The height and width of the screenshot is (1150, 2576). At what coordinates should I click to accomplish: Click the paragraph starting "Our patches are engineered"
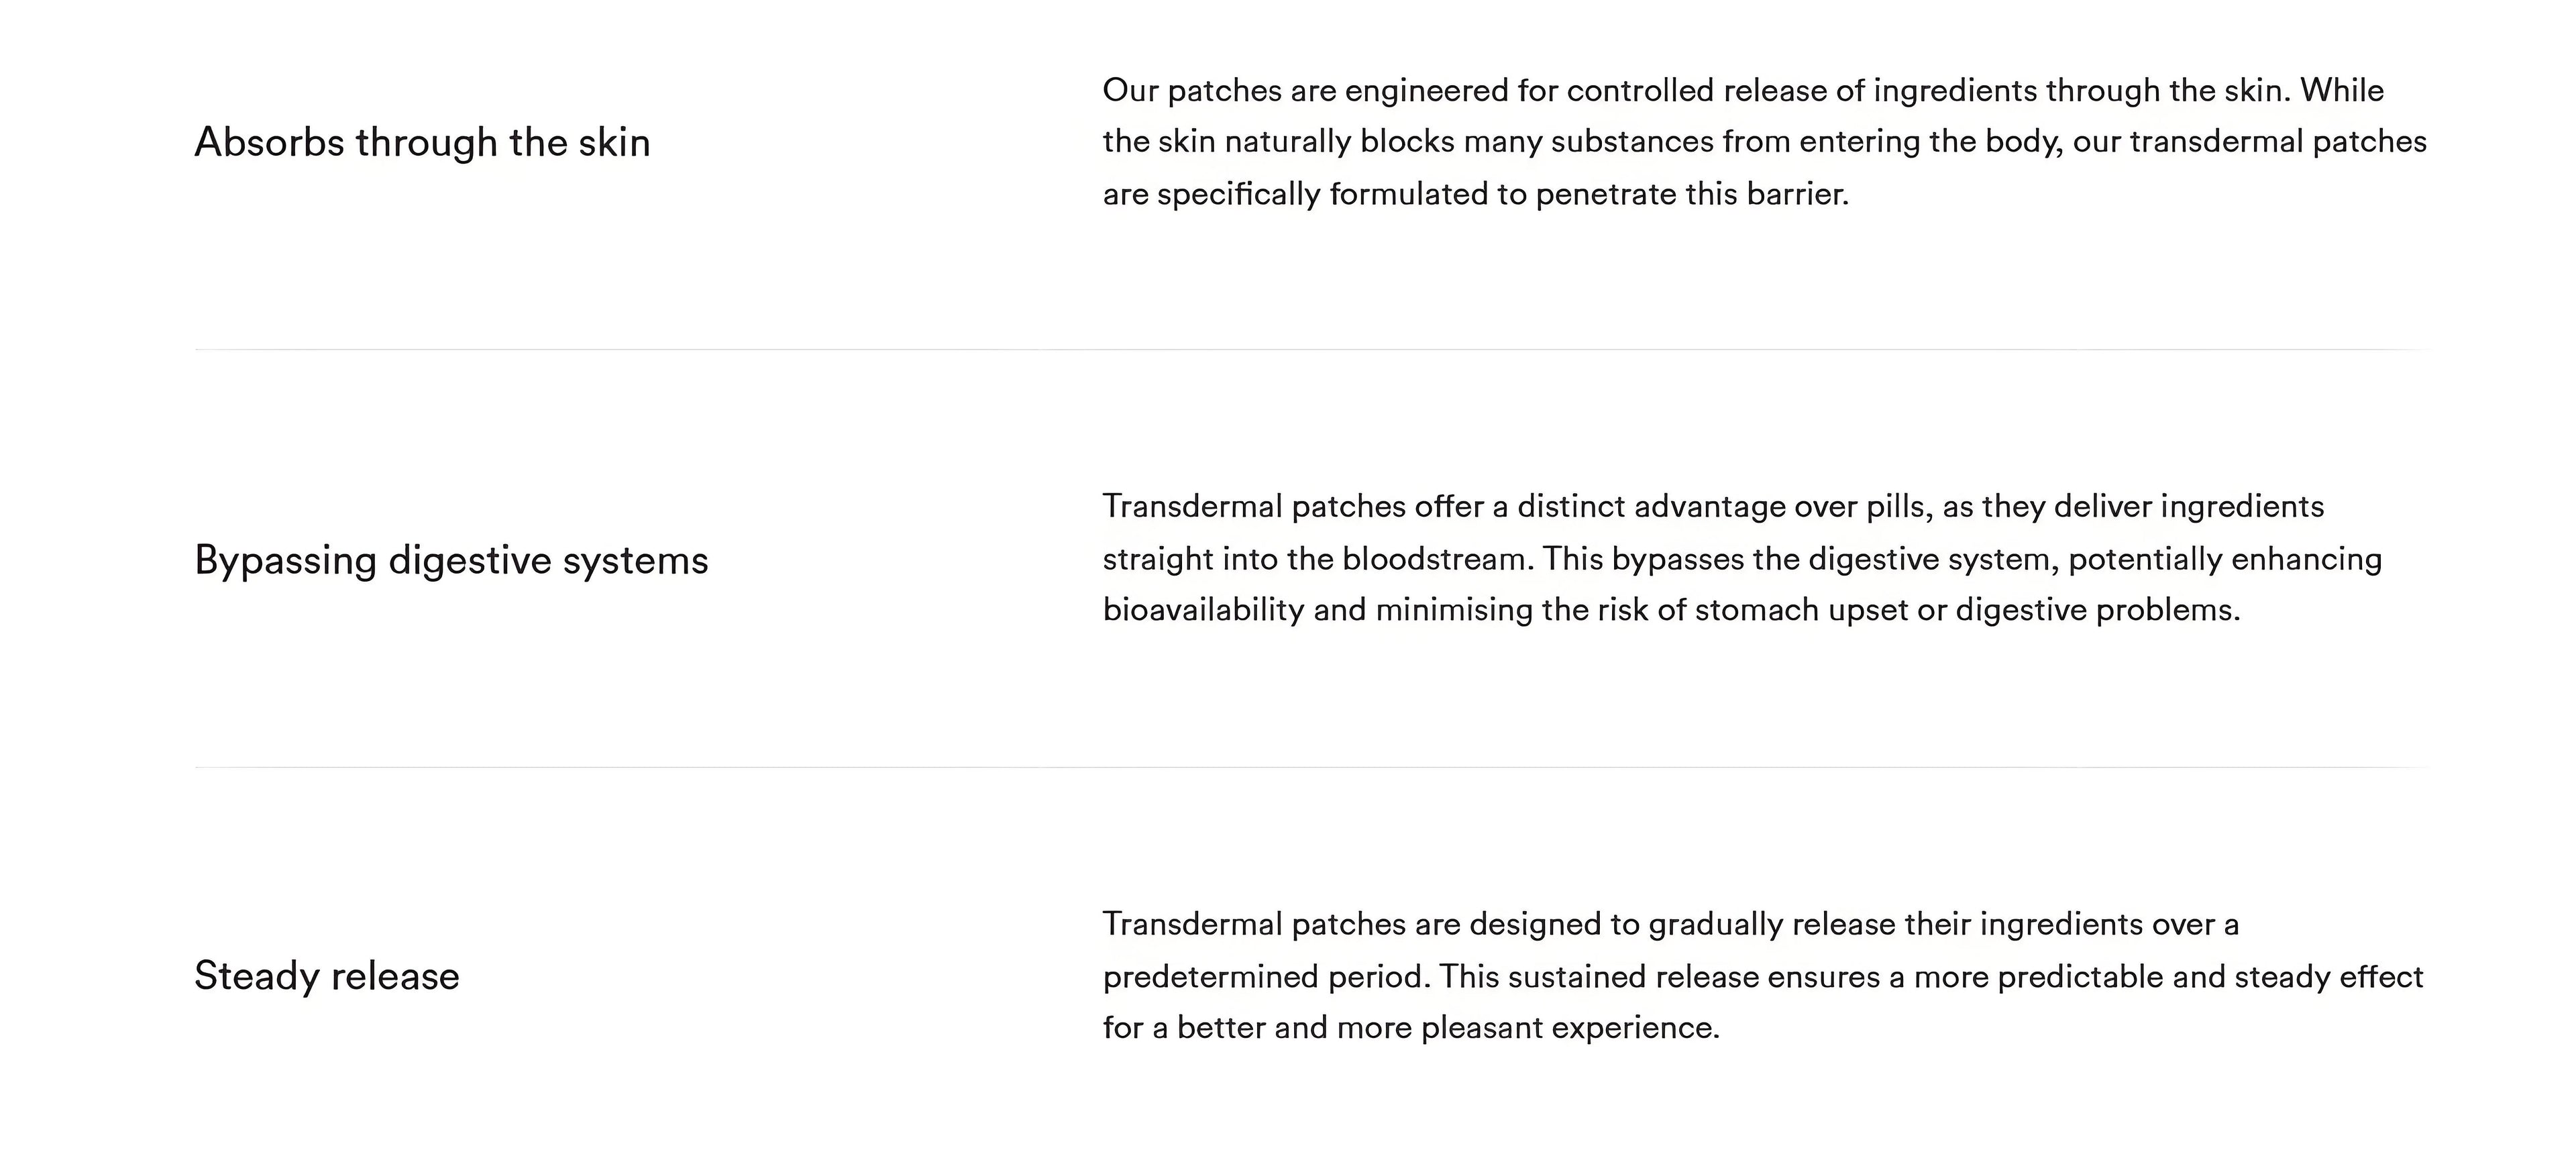(1764, 142)
